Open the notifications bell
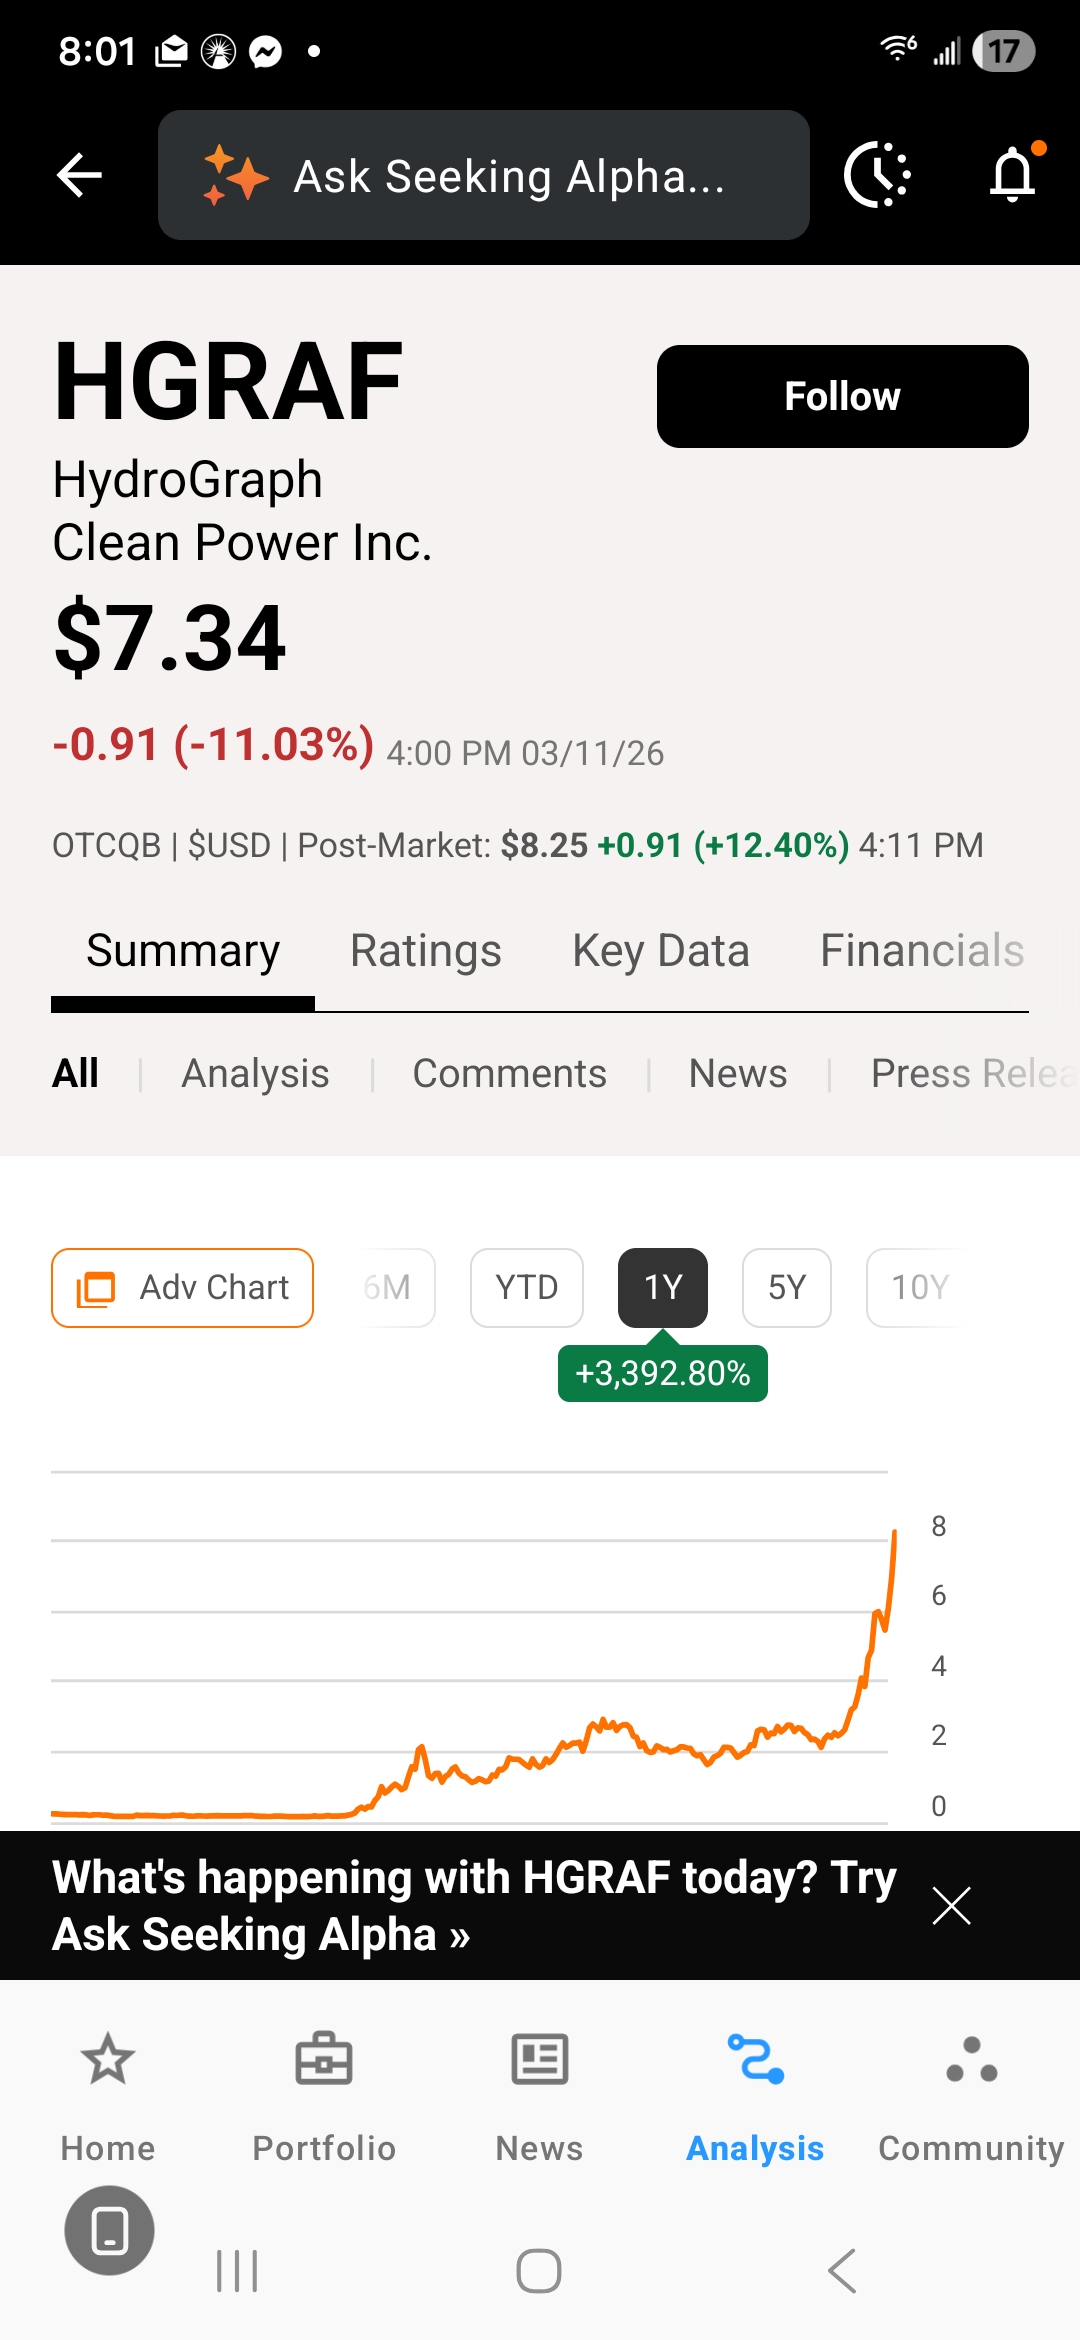 click(x=1012, y=175)
